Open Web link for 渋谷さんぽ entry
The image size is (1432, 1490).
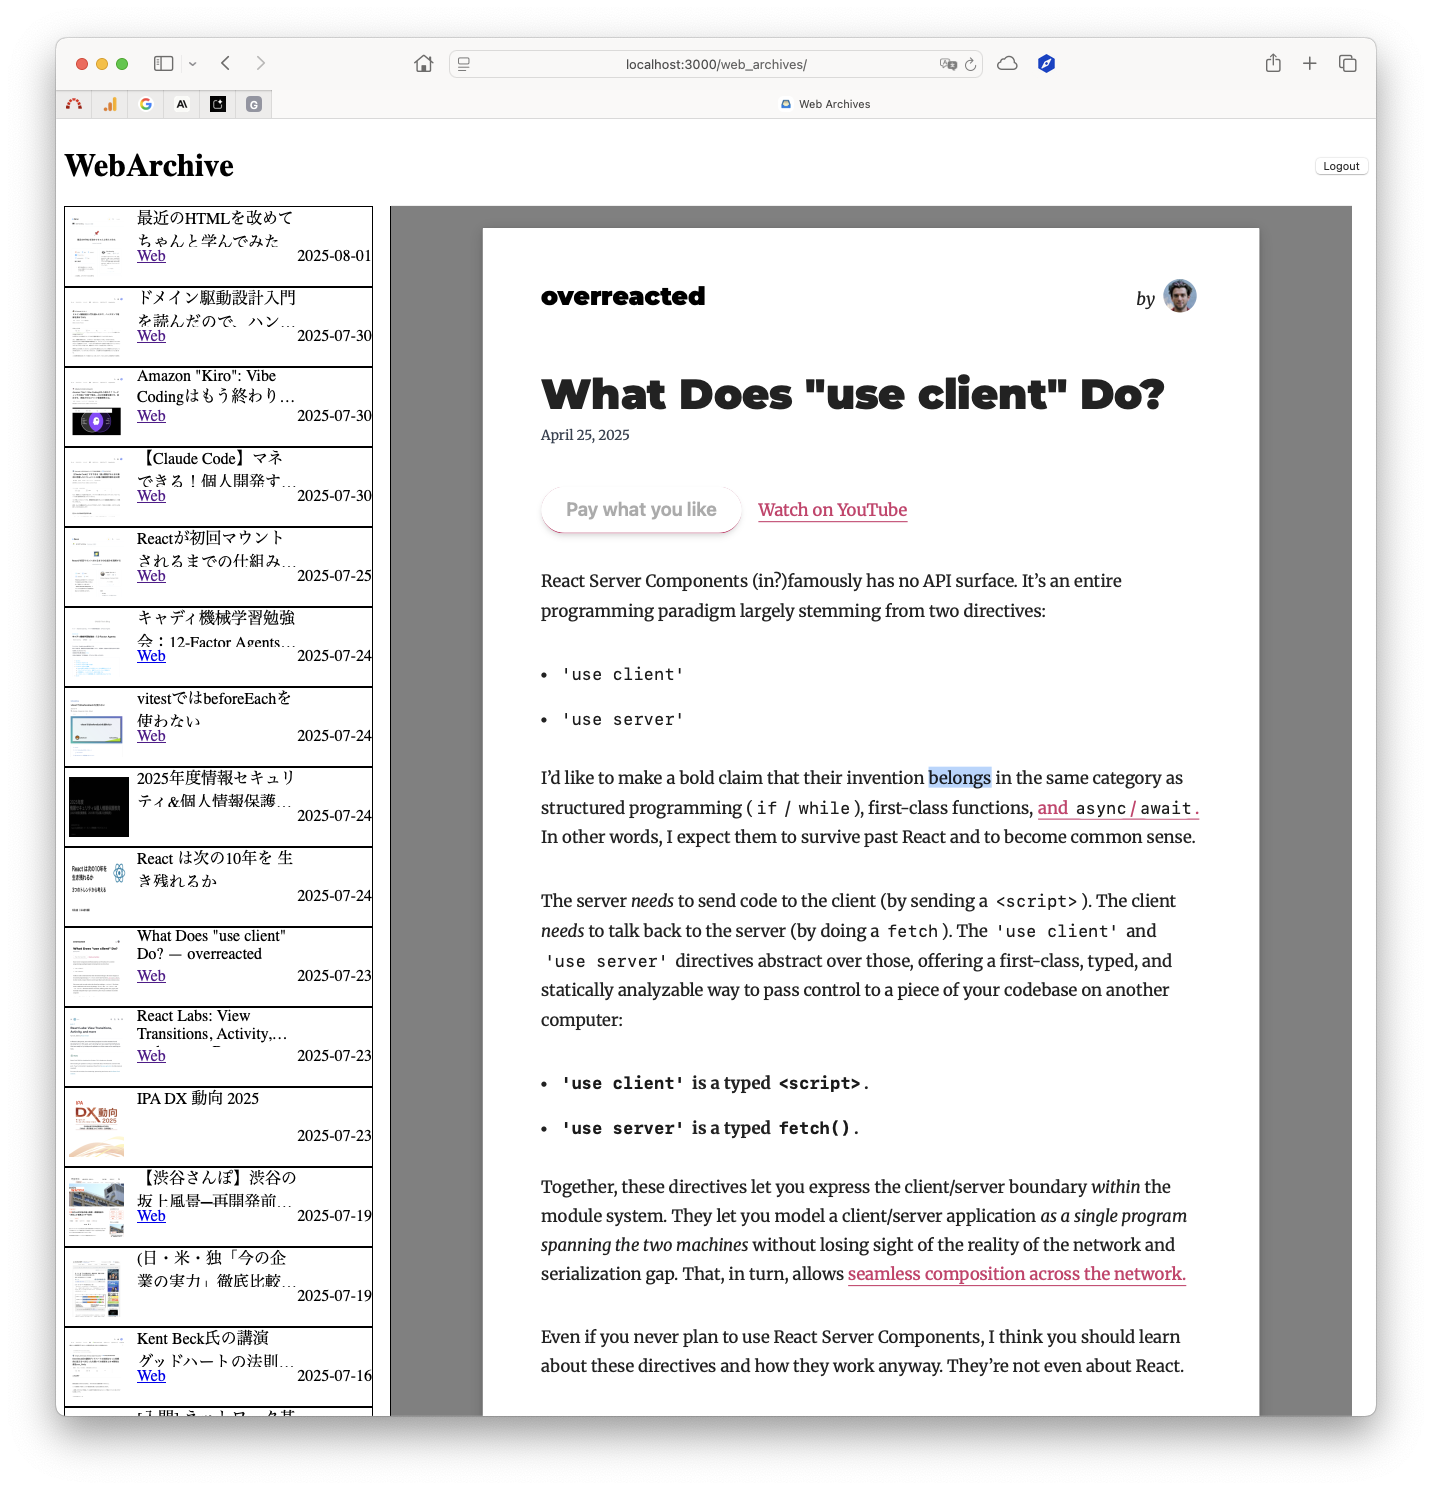click(151, 1216)
